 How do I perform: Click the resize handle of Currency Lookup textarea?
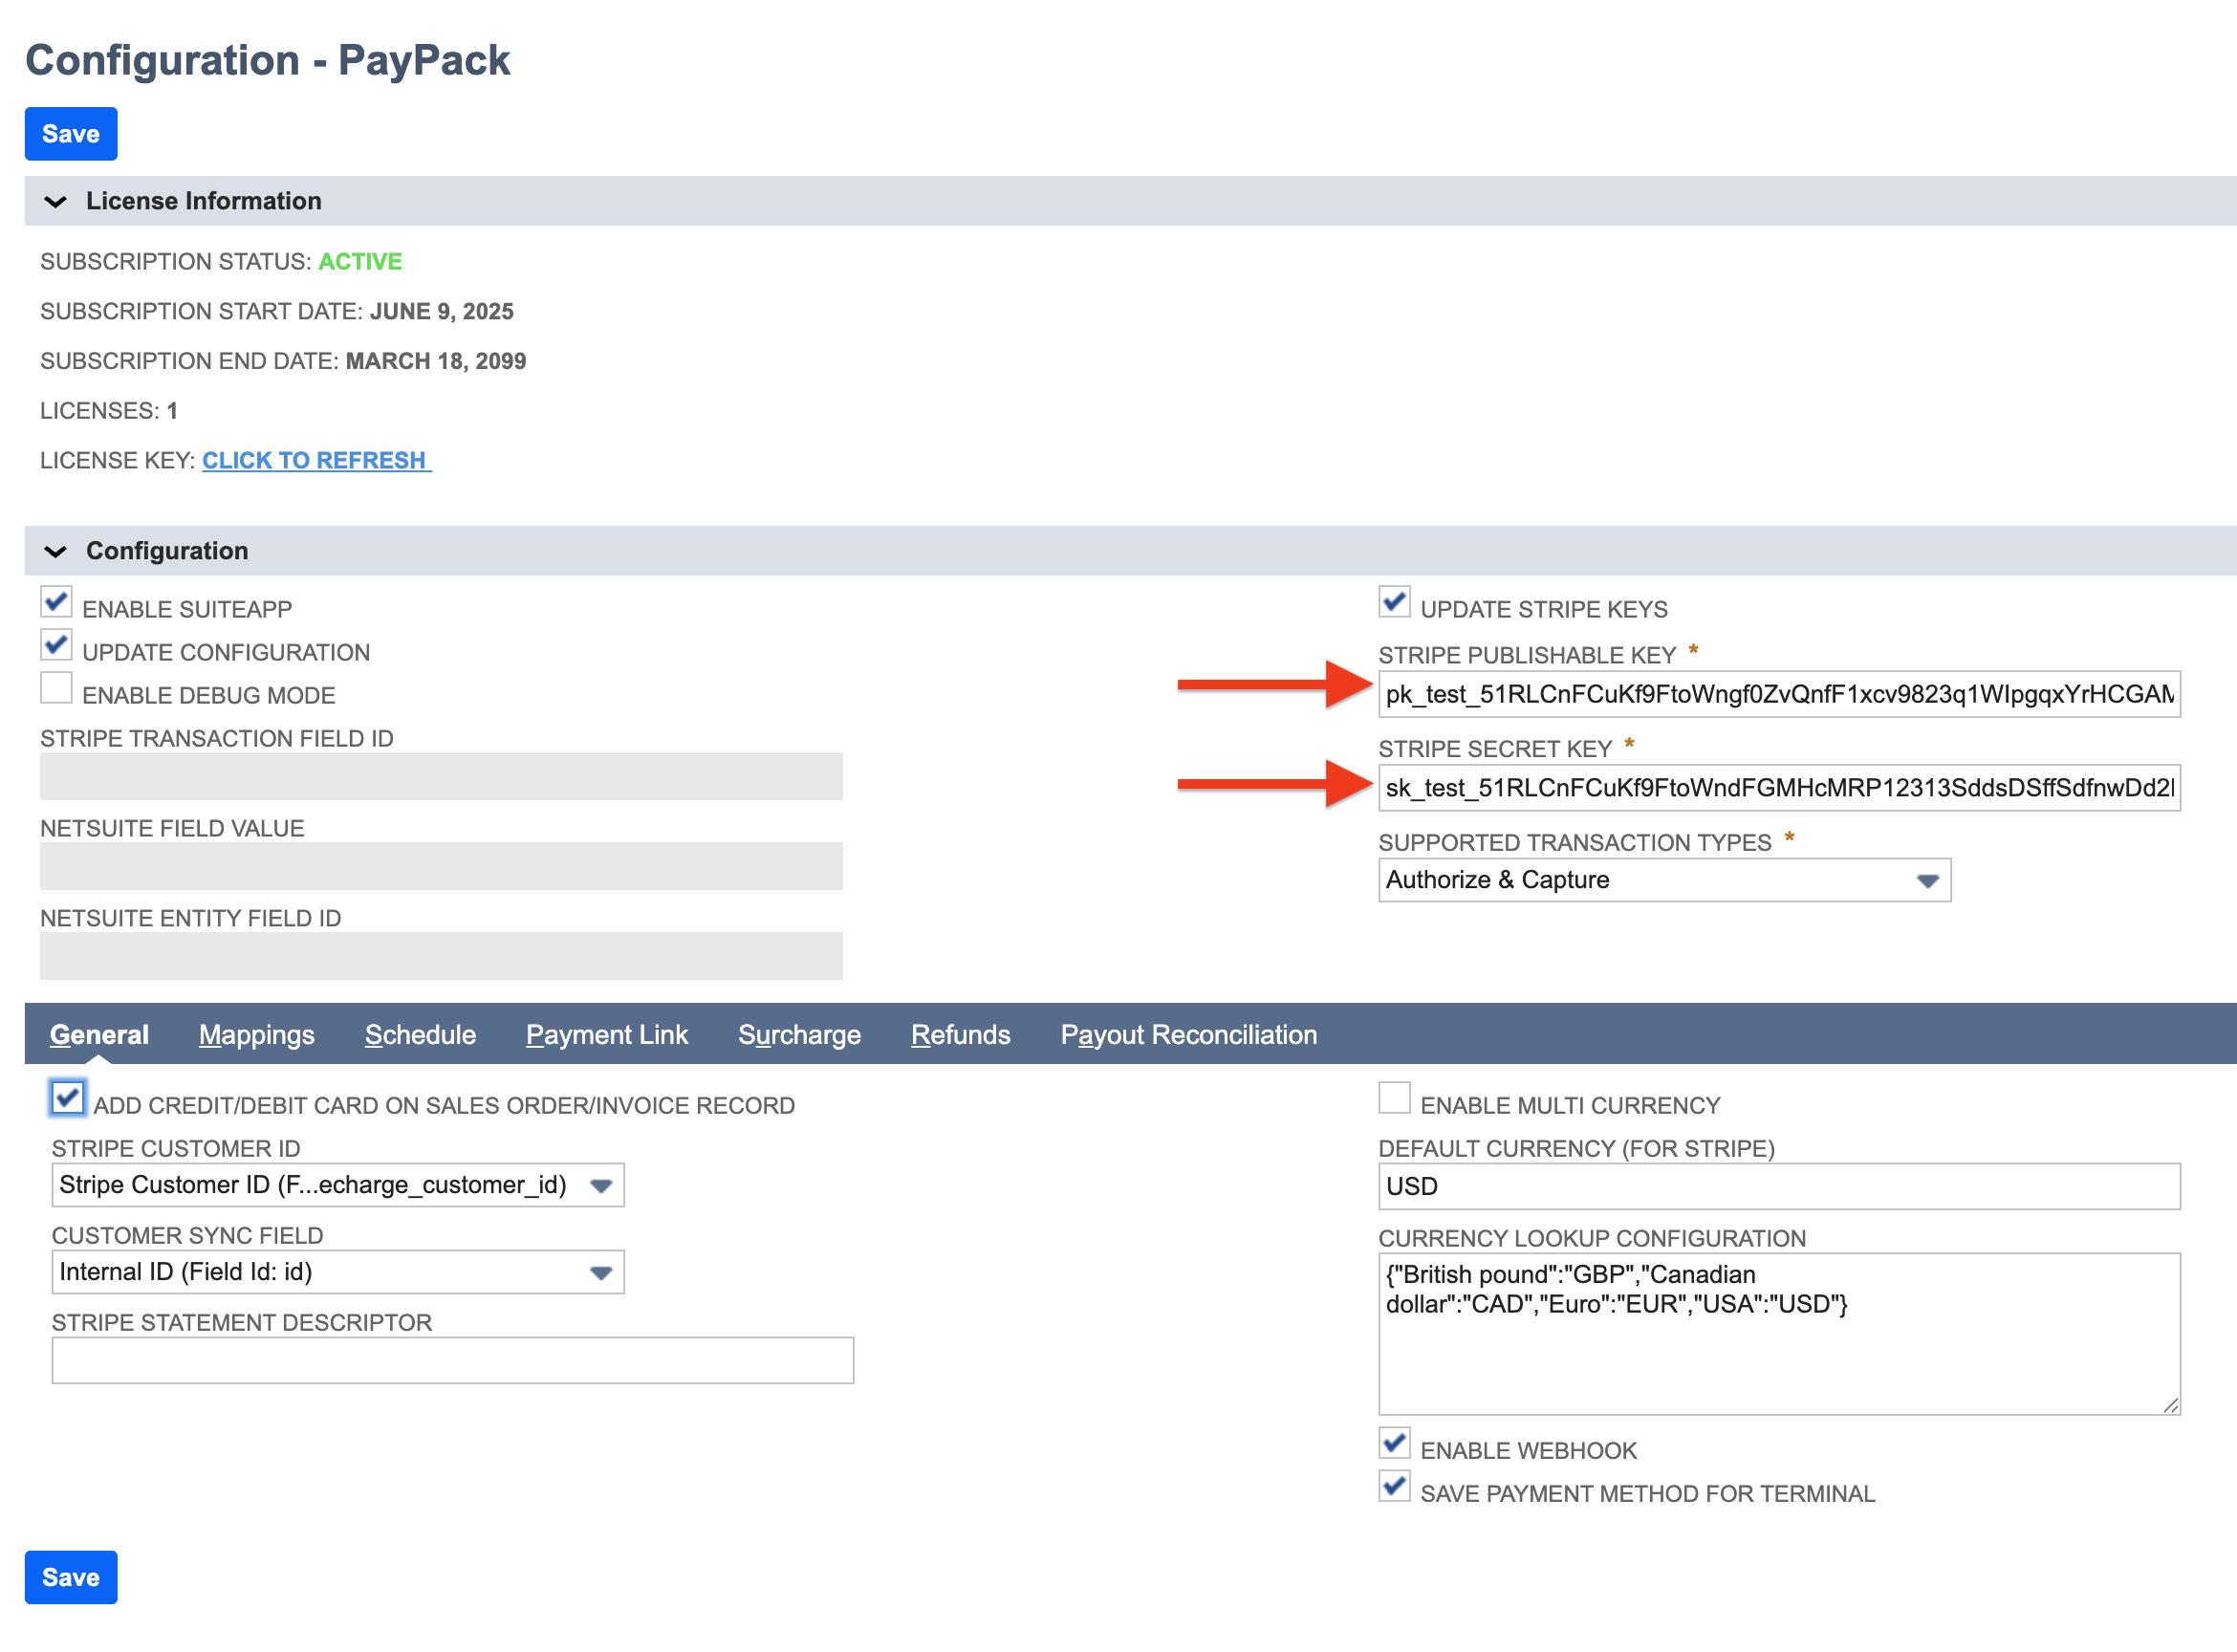coord(2170,1405)
